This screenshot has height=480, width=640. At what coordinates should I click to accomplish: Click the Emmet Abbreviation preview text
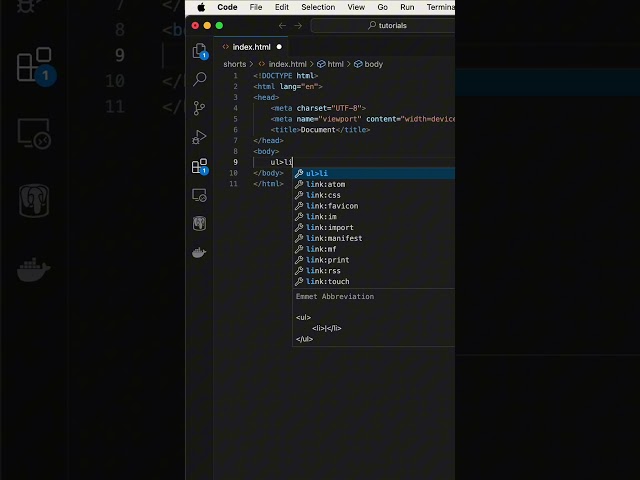(335, 297)
